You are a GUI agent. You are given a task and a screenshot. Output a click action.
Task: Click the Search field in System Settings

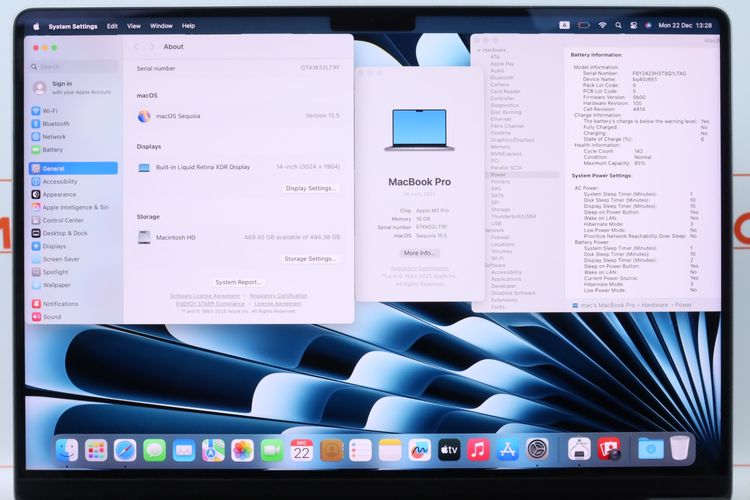pyautogui.click(x=74, y=67)
